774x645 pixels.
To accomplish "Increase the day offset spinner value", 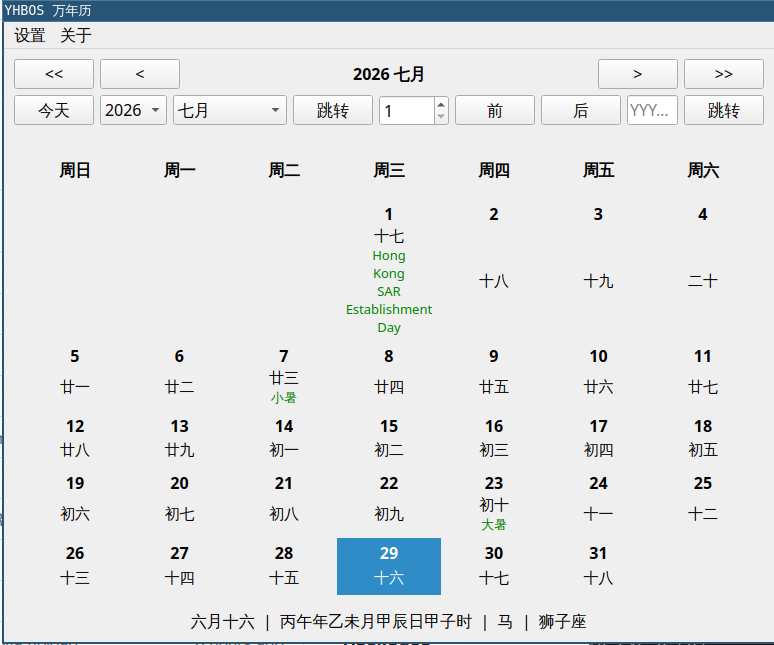I will coord(441,104).
